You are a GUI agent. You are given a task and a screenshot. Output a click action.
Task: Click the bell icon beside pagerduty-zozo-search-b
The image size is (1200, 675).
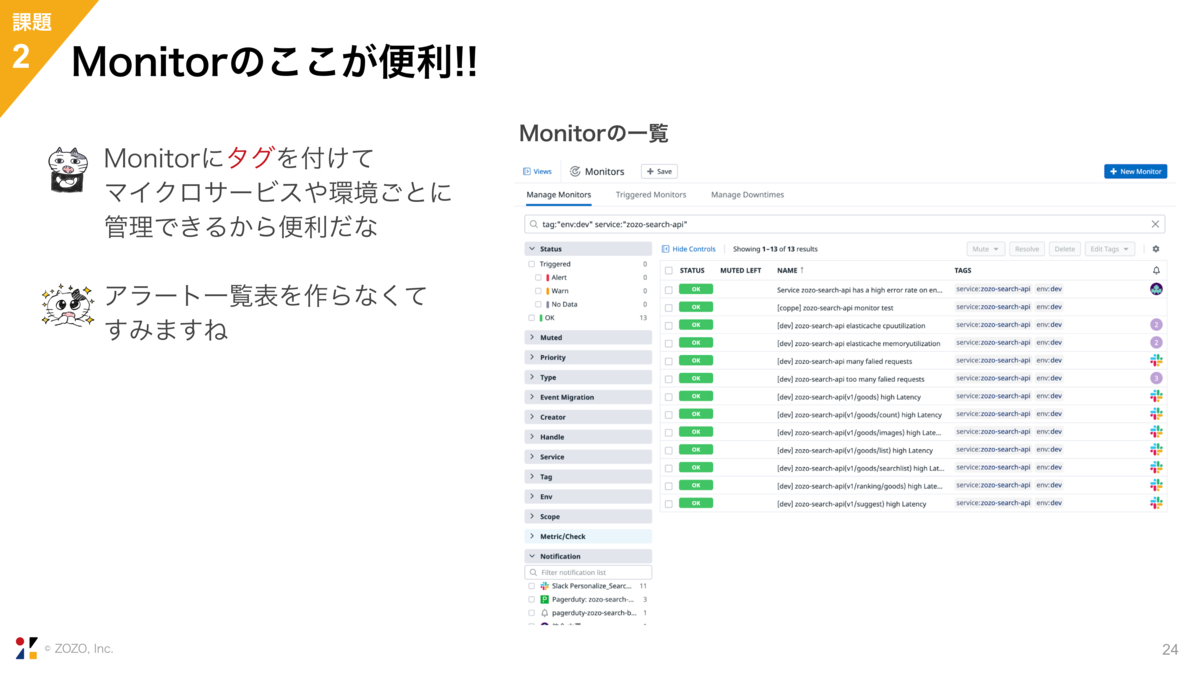(x=545, y=613)
